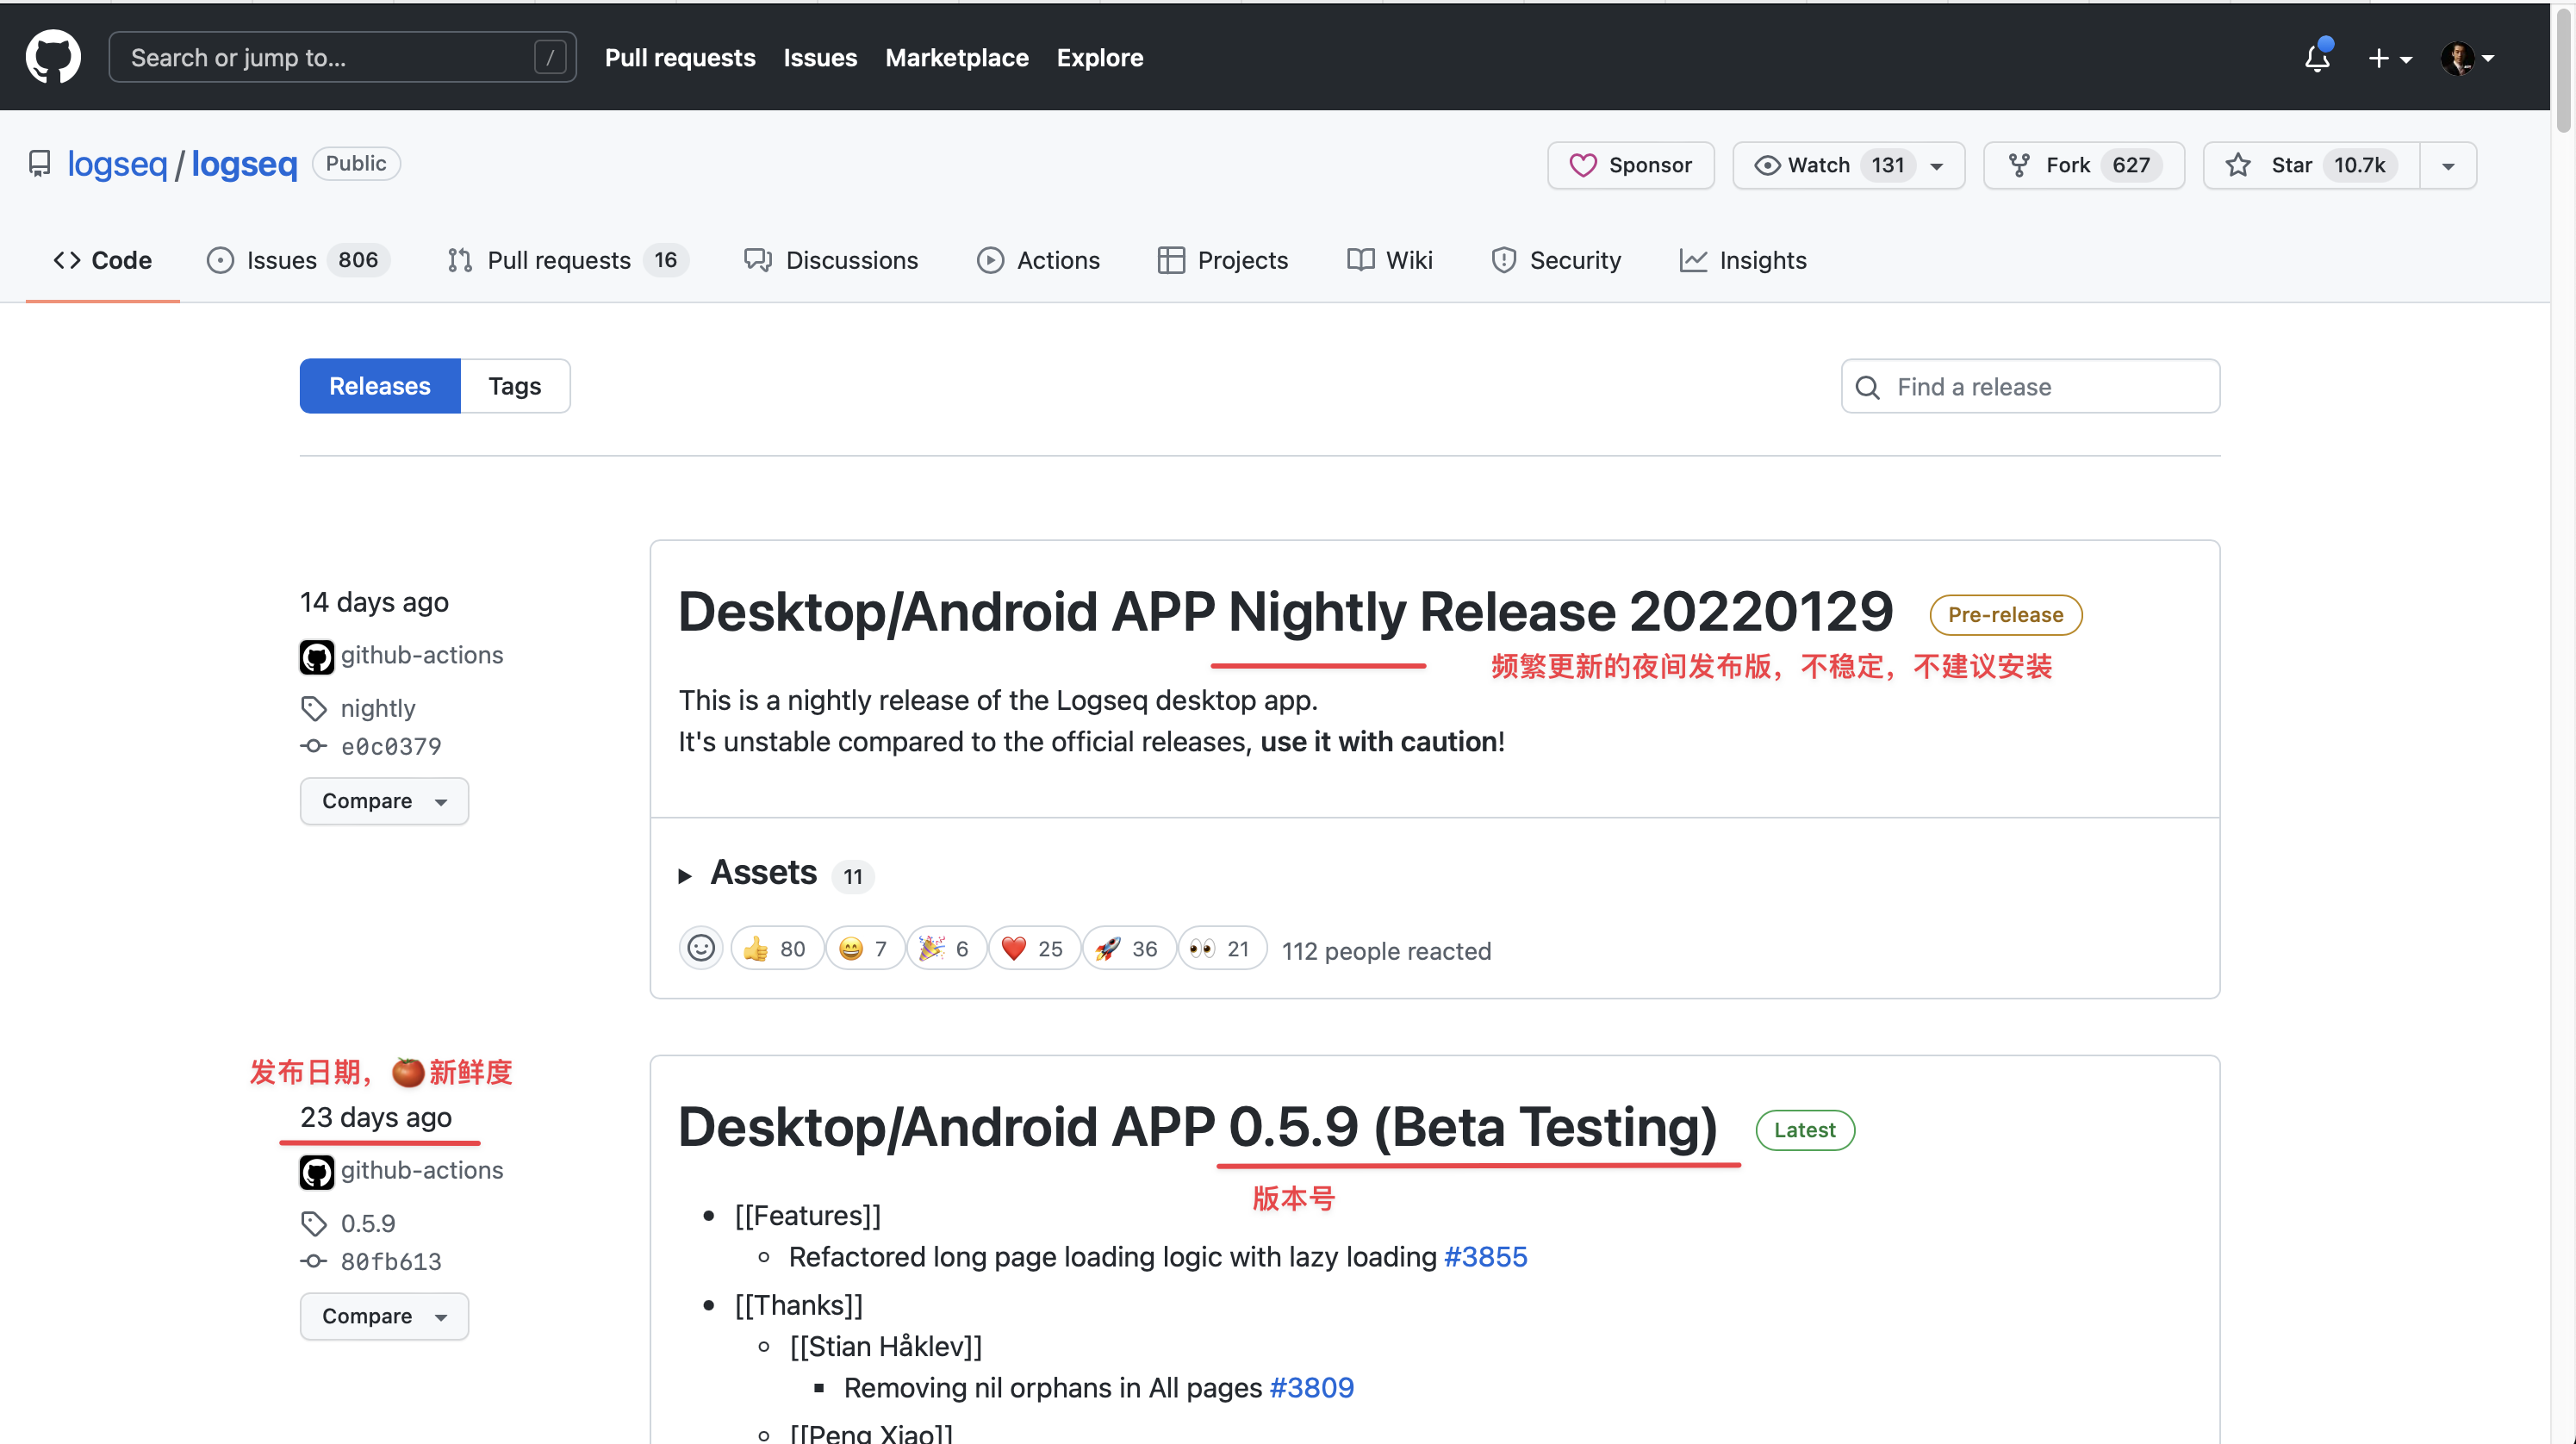
Task: Open Marketplace in top navigation
Action: click(957, 58)
